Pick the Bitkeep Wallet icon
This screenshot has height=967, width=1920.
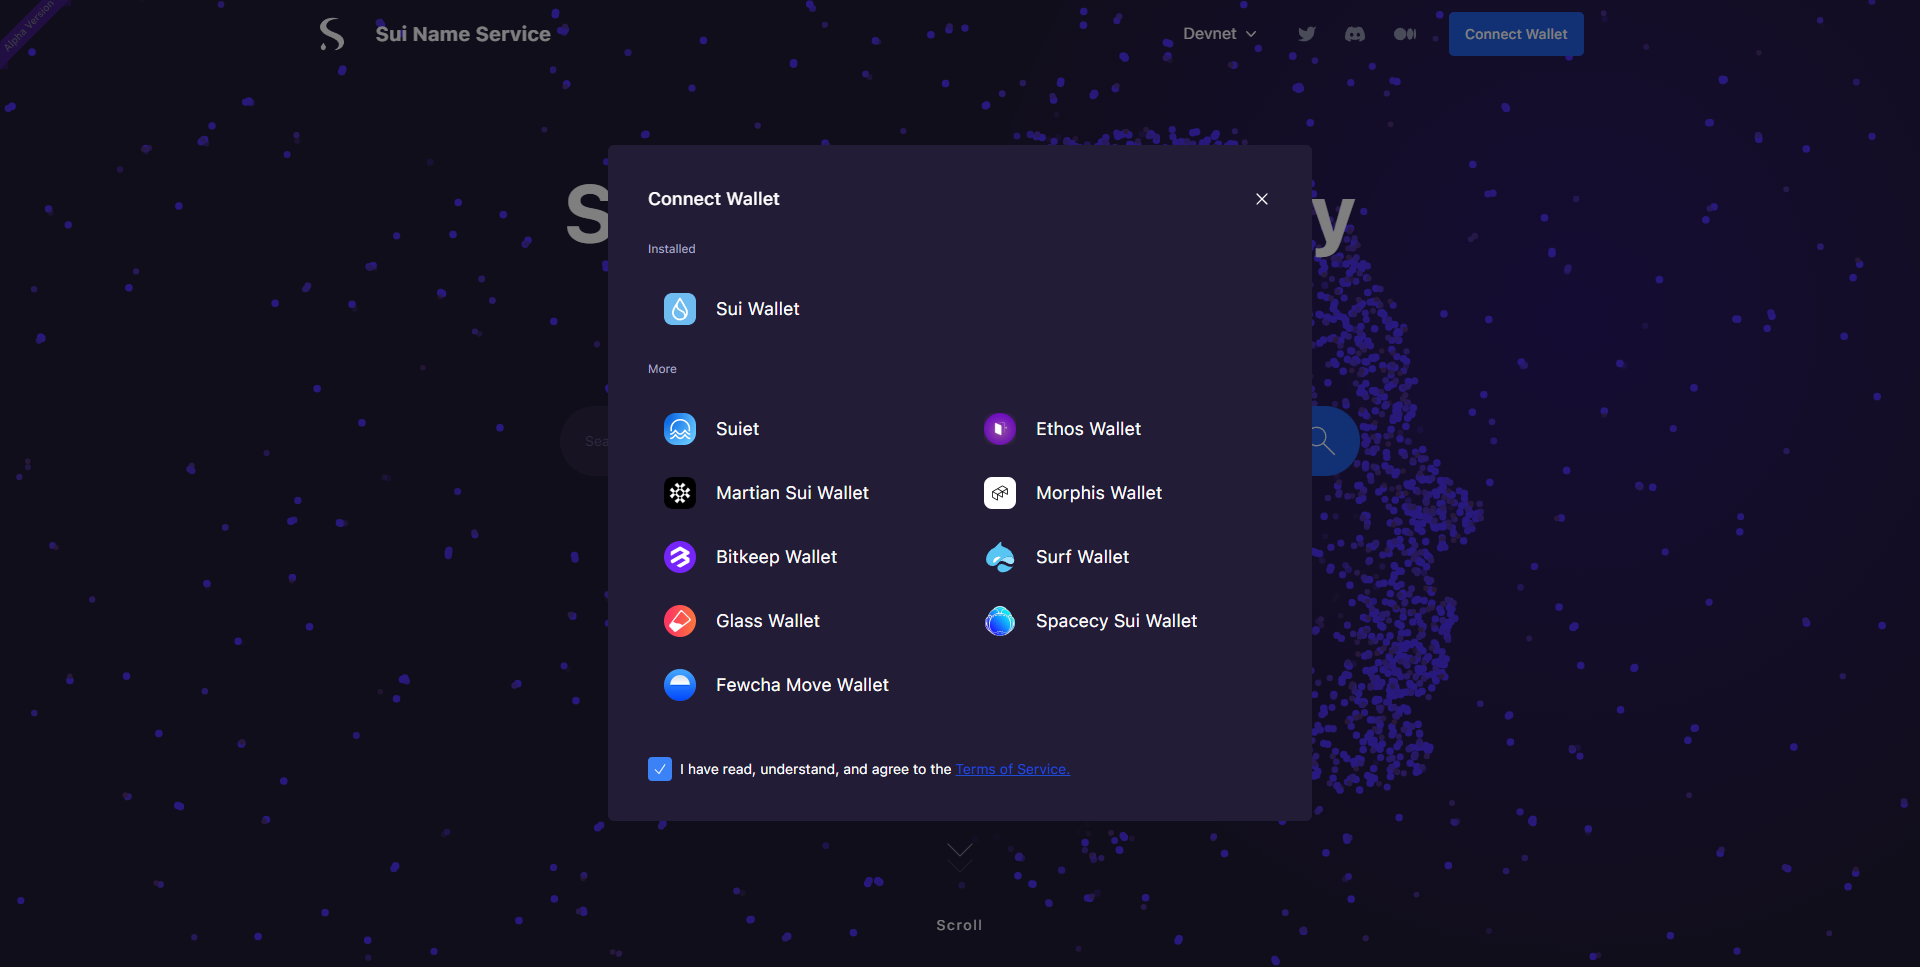coord(680,557)
